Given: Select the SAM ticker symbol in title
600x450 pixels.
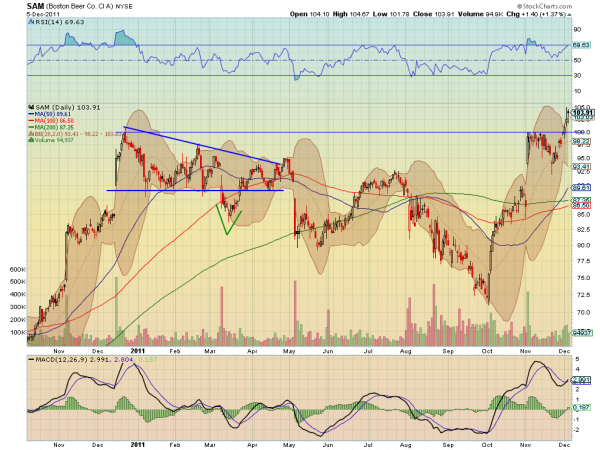Looking at the screenshot, I should click(x=35, y=7).
